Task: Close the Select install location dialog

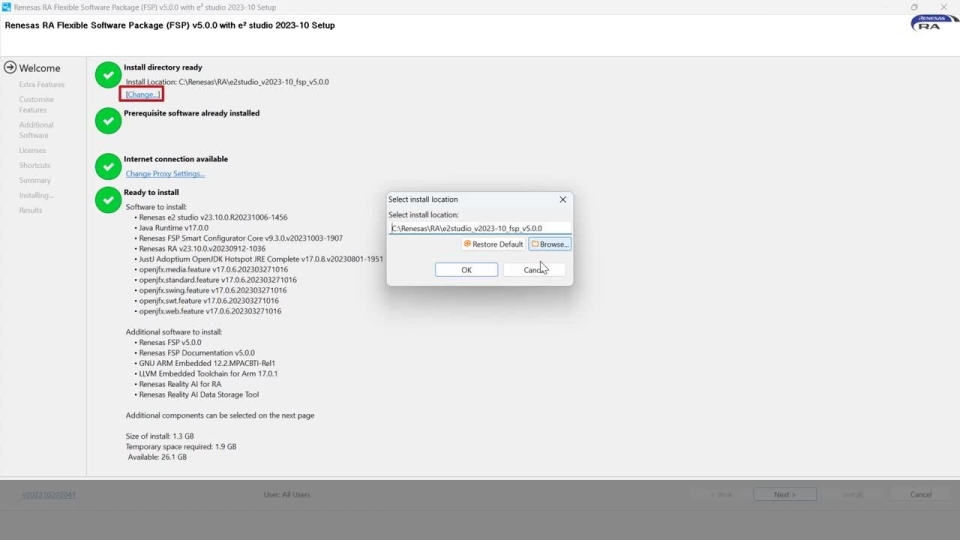Action: coord(563,200)
